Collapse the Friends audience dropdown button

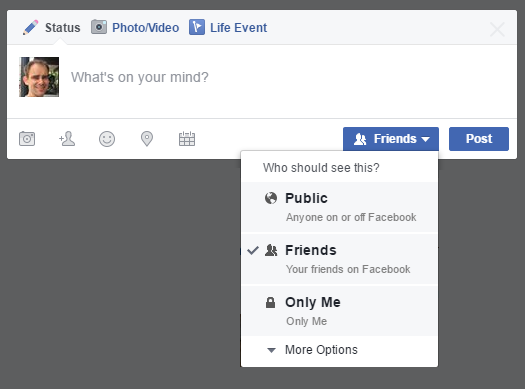pyautogui.click(x=391, y=139)
